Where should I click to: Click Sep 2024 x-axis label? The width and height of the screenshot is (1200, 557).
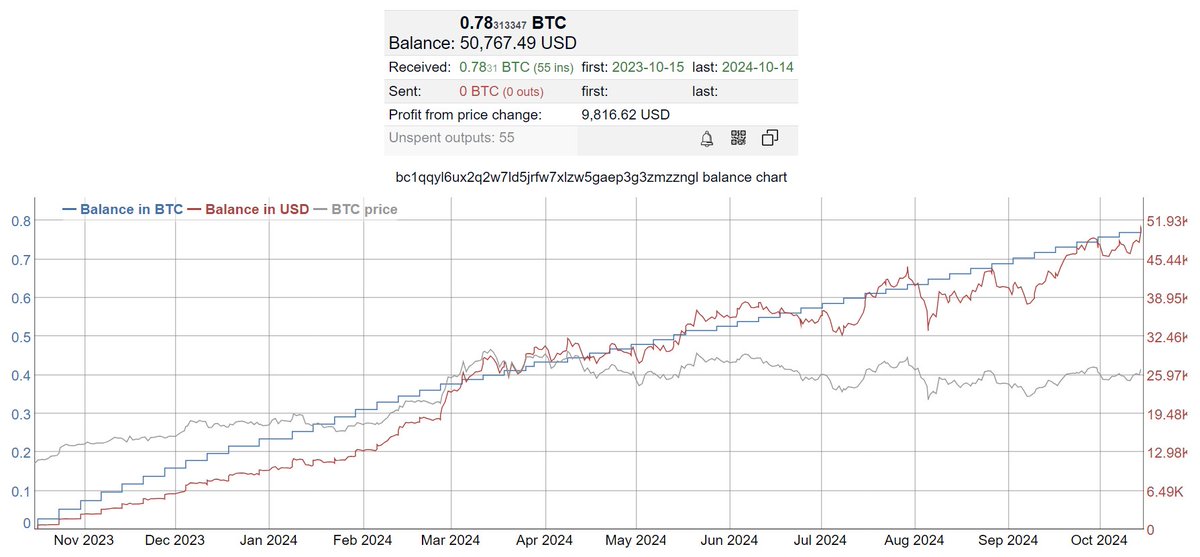[1007, 540]
